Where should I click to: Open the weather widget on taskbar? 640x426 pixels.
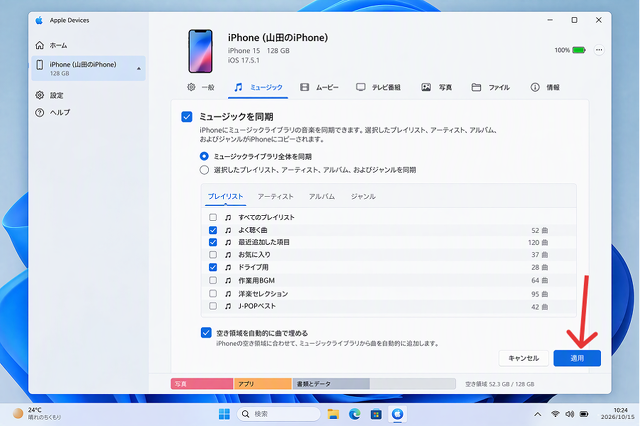pos(37,413)
